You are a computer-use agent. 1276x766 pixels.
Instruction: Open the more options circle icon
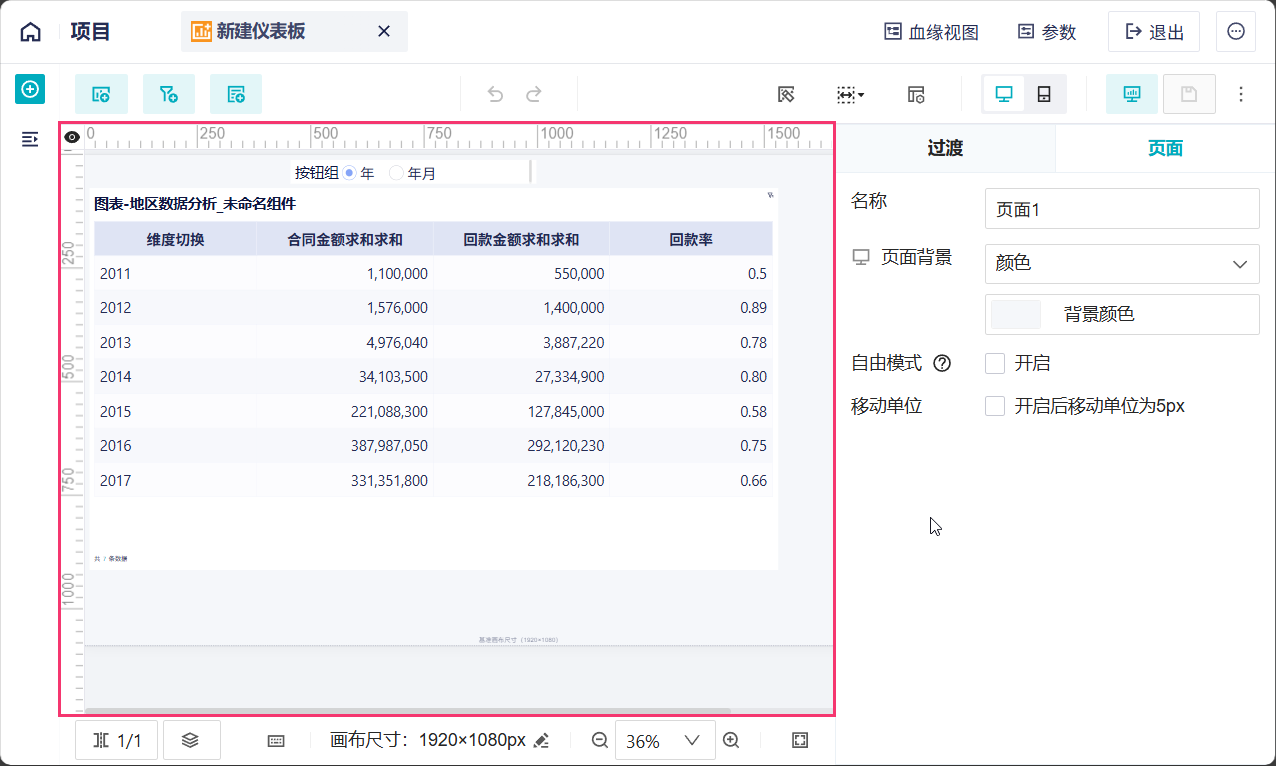1236,32
